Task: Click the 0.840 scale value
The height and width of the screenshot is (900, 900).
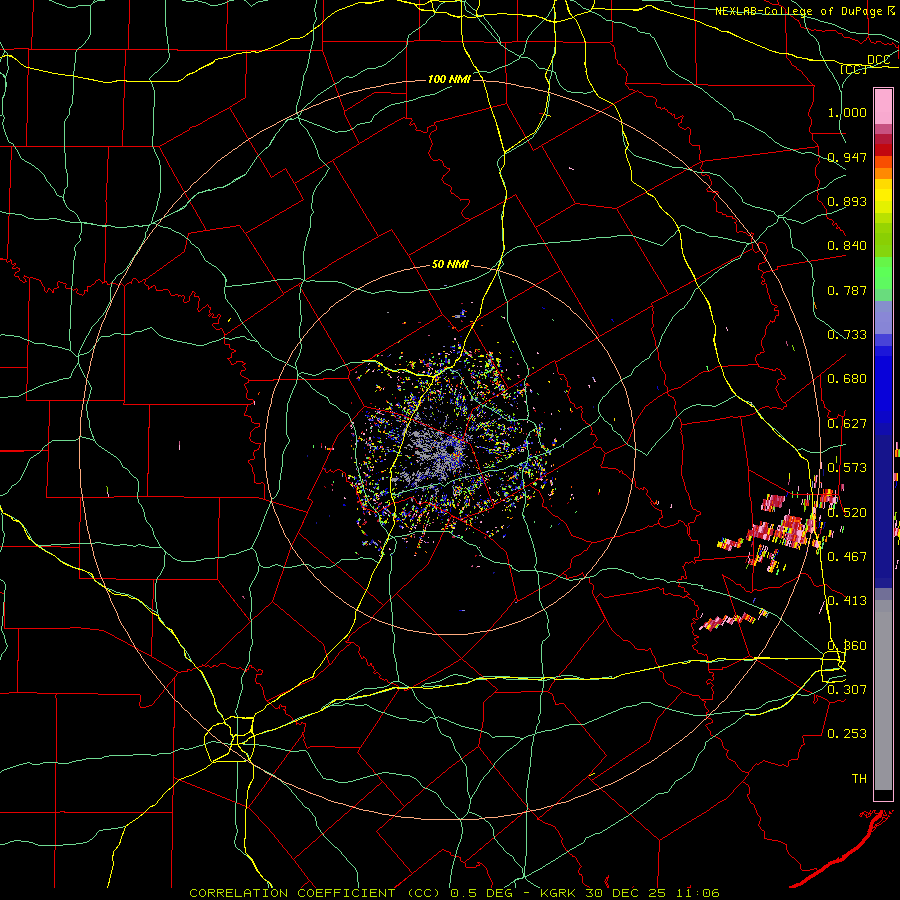Action: coord(847,246)
